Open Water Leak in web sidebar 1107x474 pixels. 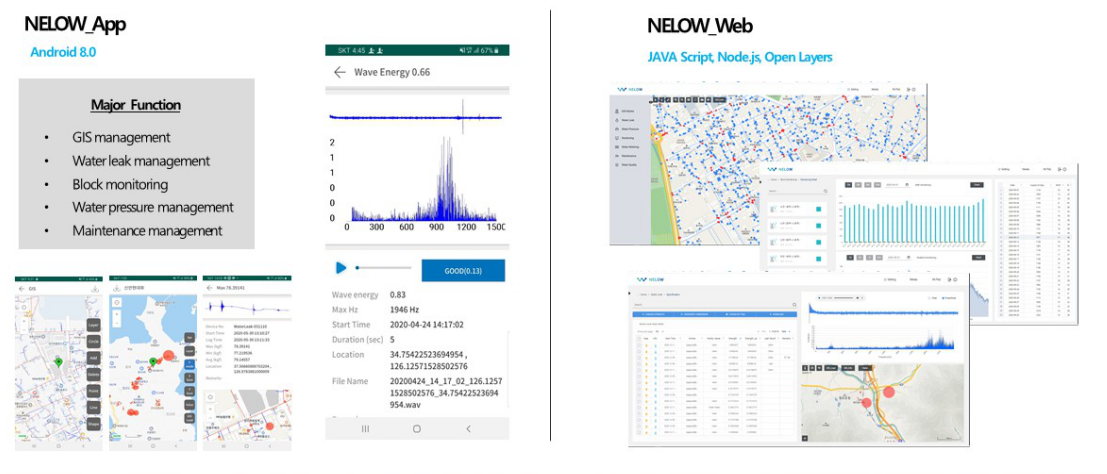tap(629, 120)
